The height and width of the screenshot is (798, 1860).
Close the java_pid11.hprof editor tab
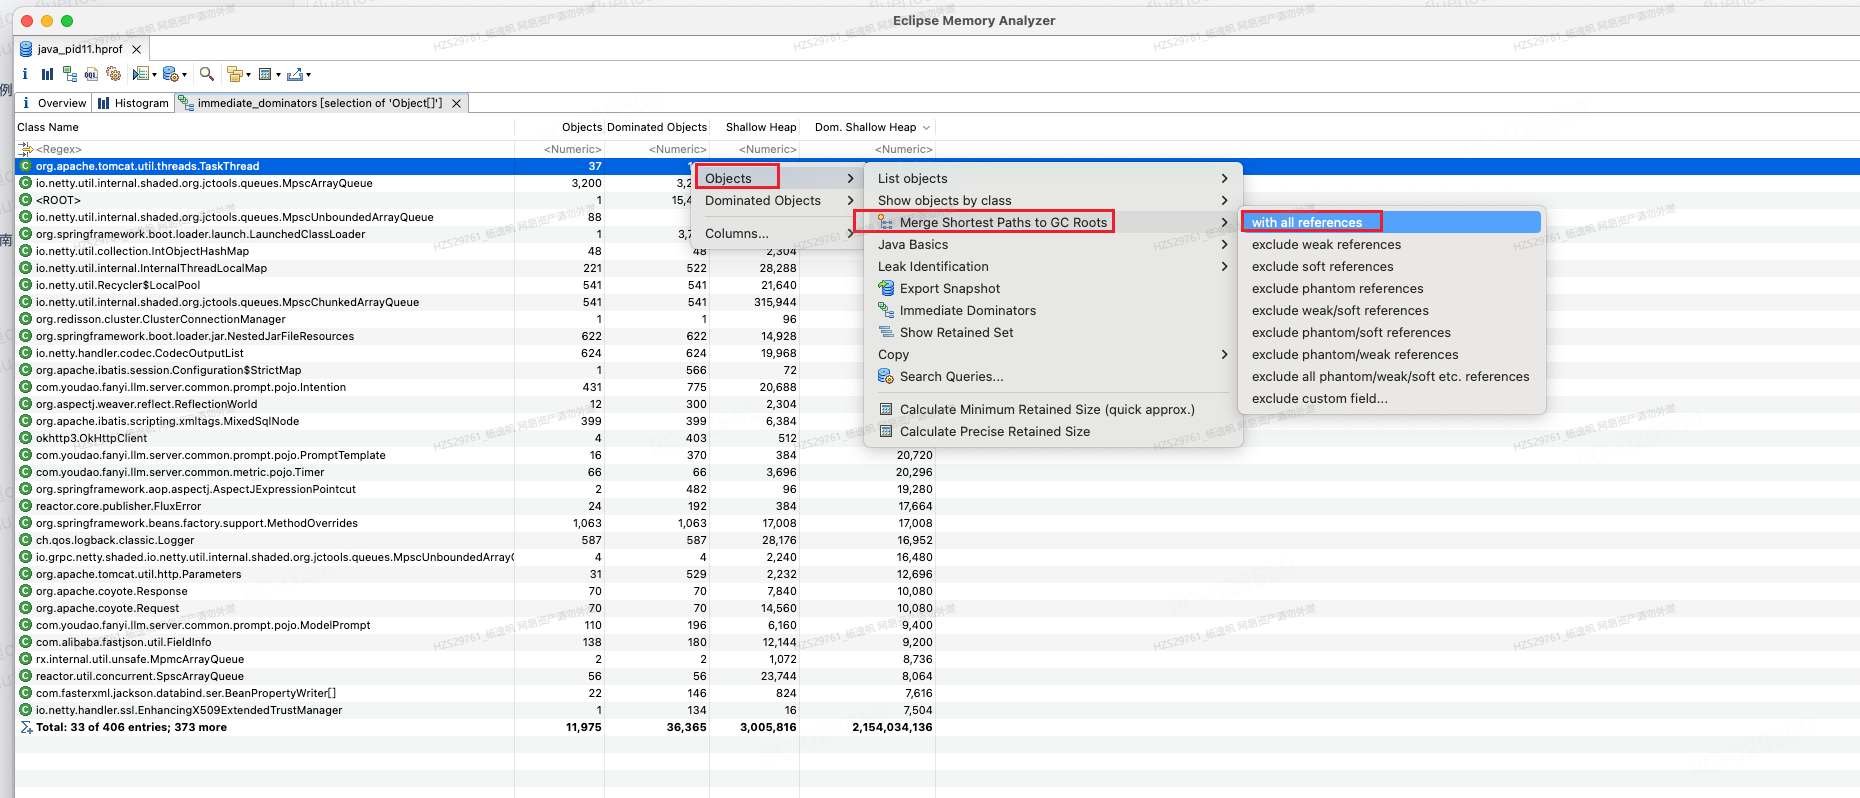point(137,49)
